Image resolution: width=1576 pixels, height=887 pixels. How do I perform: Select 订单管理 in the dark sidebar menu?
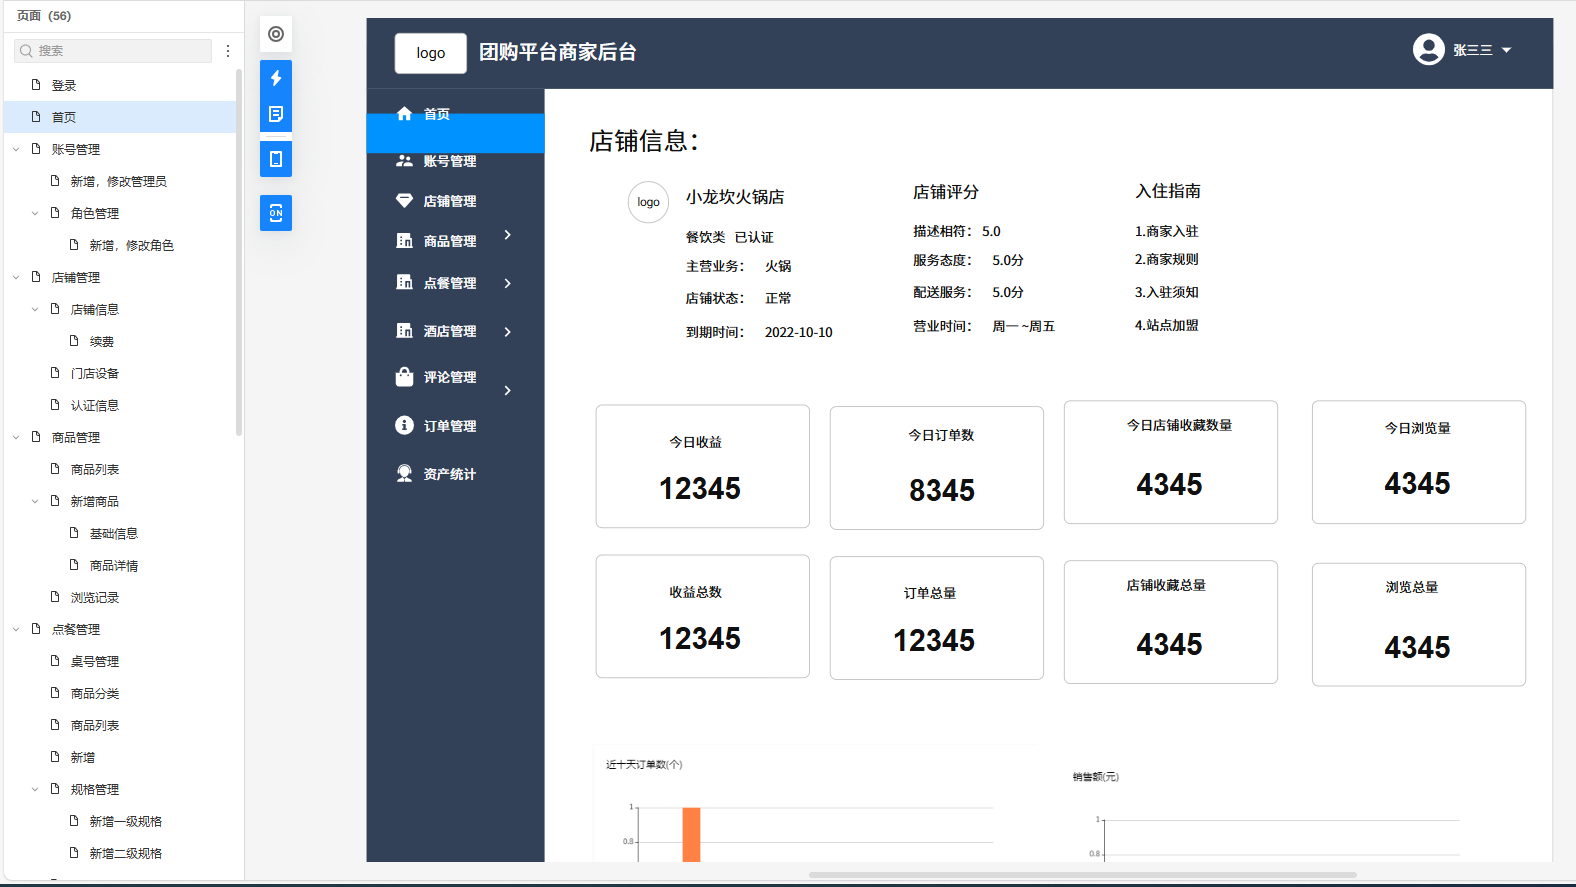click(x=449, y=426)
